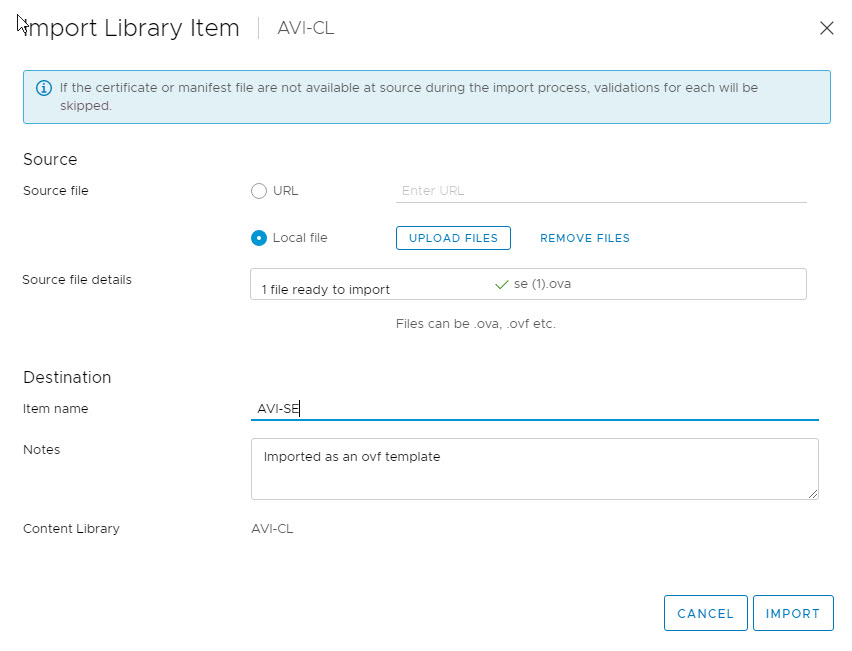Click the certificate validation info message

[x=408, y=96]
